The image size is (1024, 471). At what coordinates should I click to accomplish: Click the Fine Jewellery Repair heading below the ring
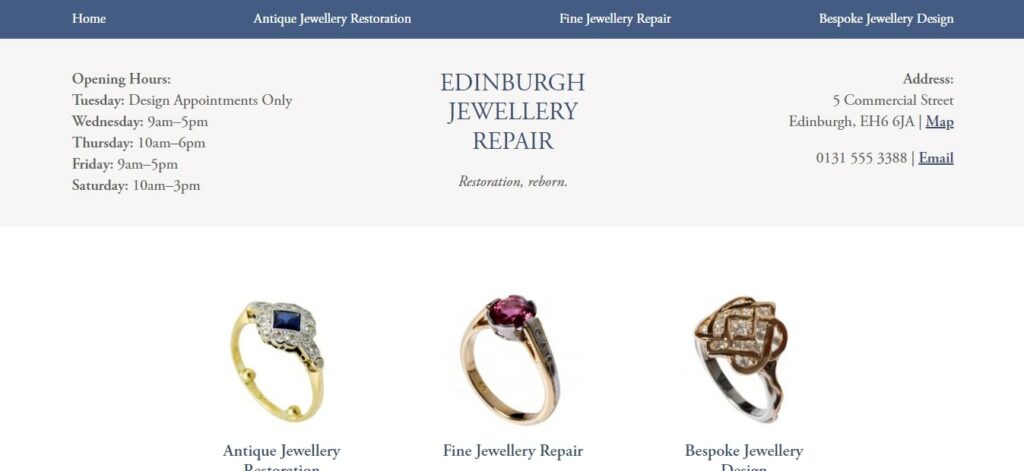coord(513,451)
